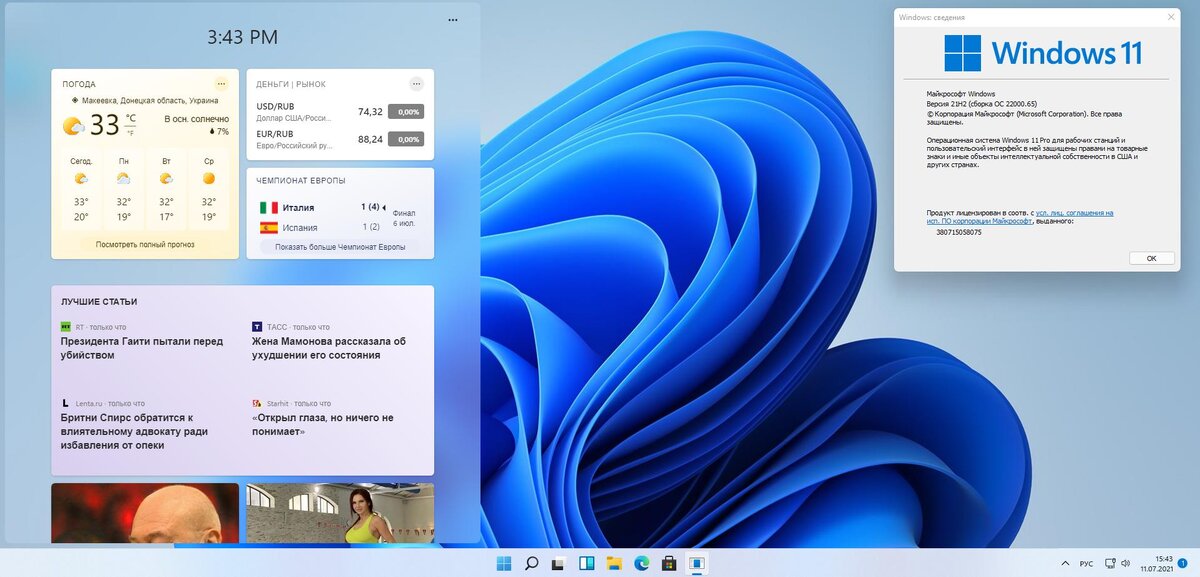Click the Italy flag icon
Viewport: 1200px width, 577px height.
269,207
